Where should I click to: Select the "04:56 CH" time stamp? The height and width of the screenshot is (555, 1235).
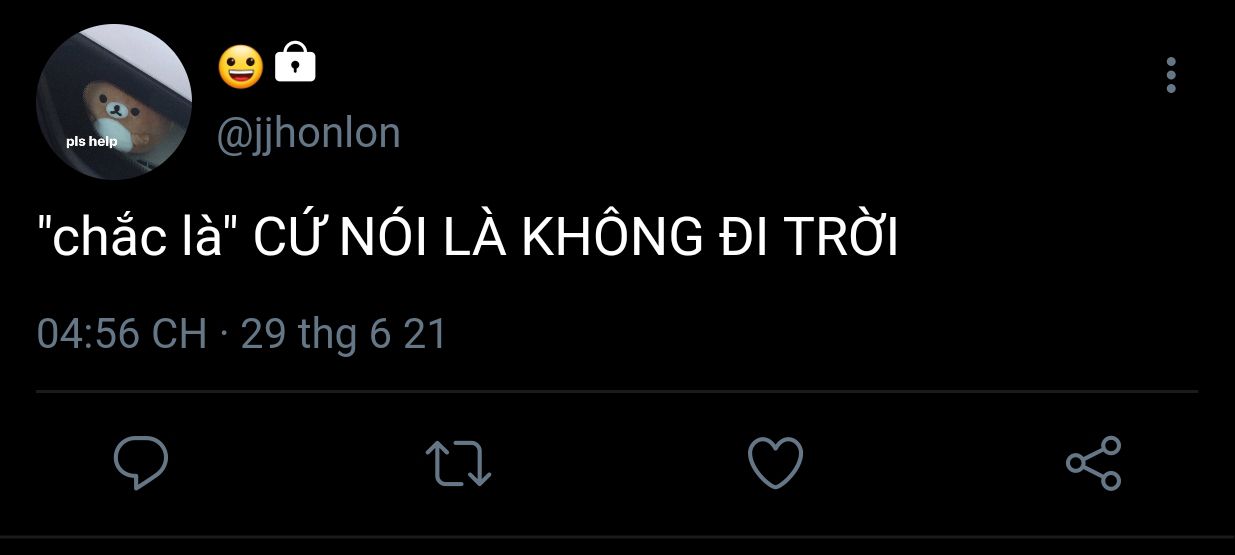122,334
